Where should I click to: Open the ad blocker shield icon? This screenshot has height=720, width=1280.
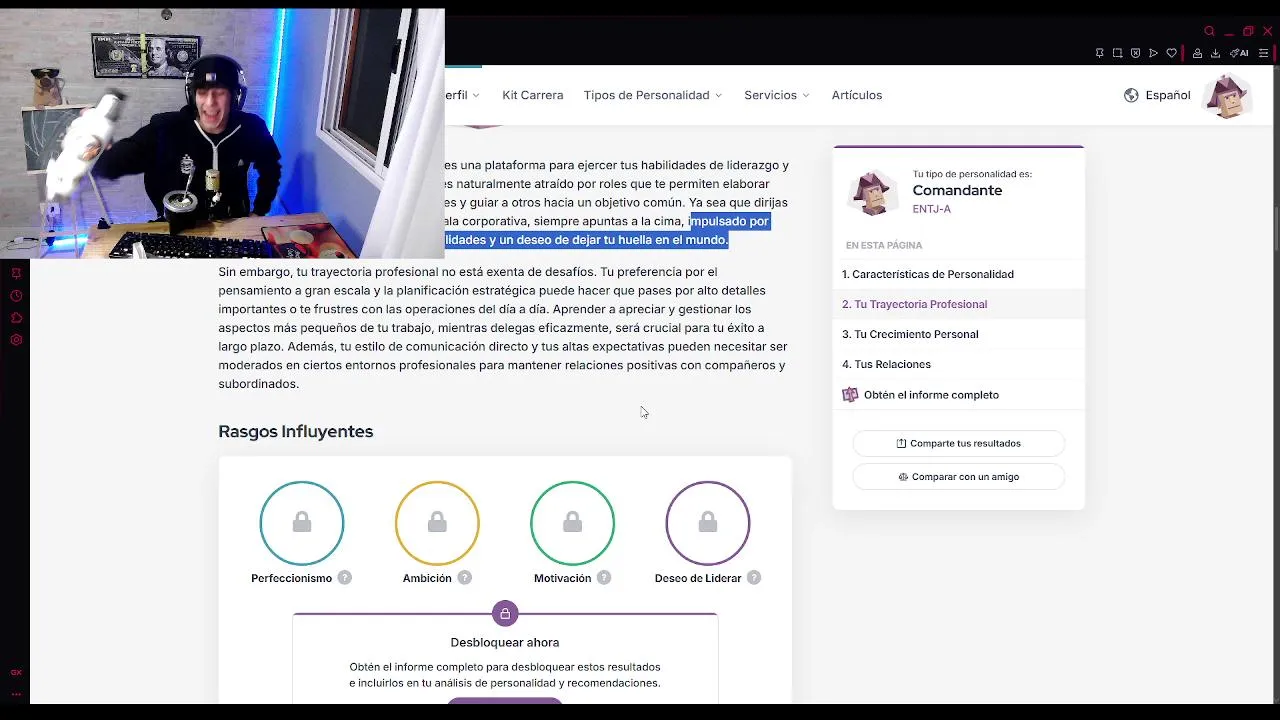tap(1135, 53)
